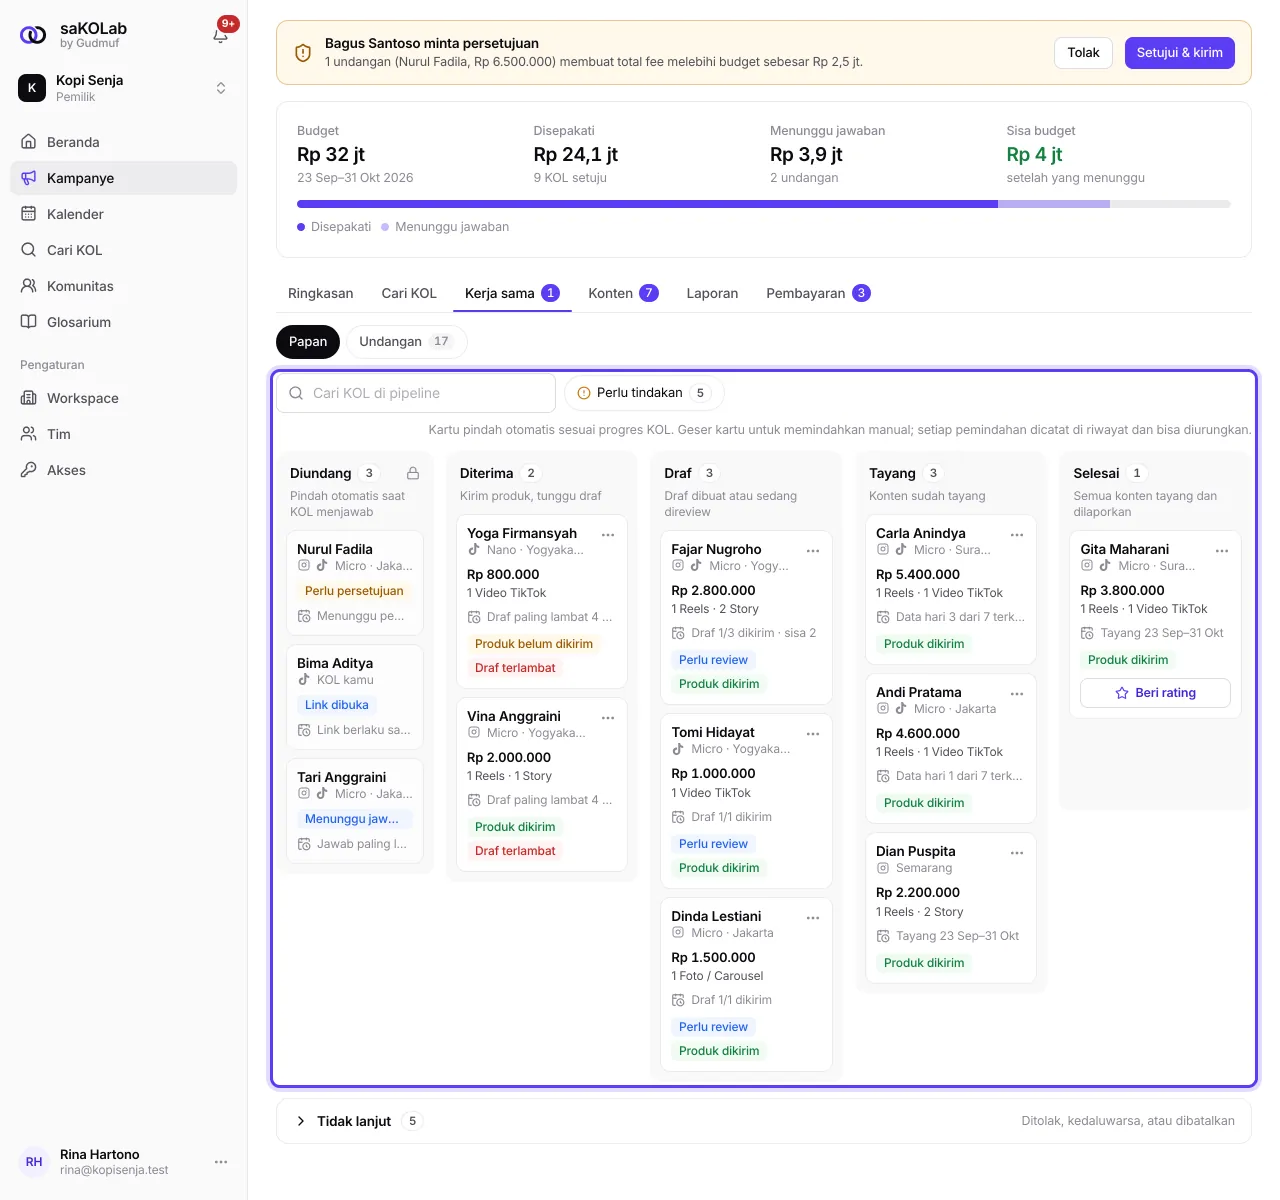Toggle the Perlu tindakan filter
1280x1200 pixels.
[644, 393]
